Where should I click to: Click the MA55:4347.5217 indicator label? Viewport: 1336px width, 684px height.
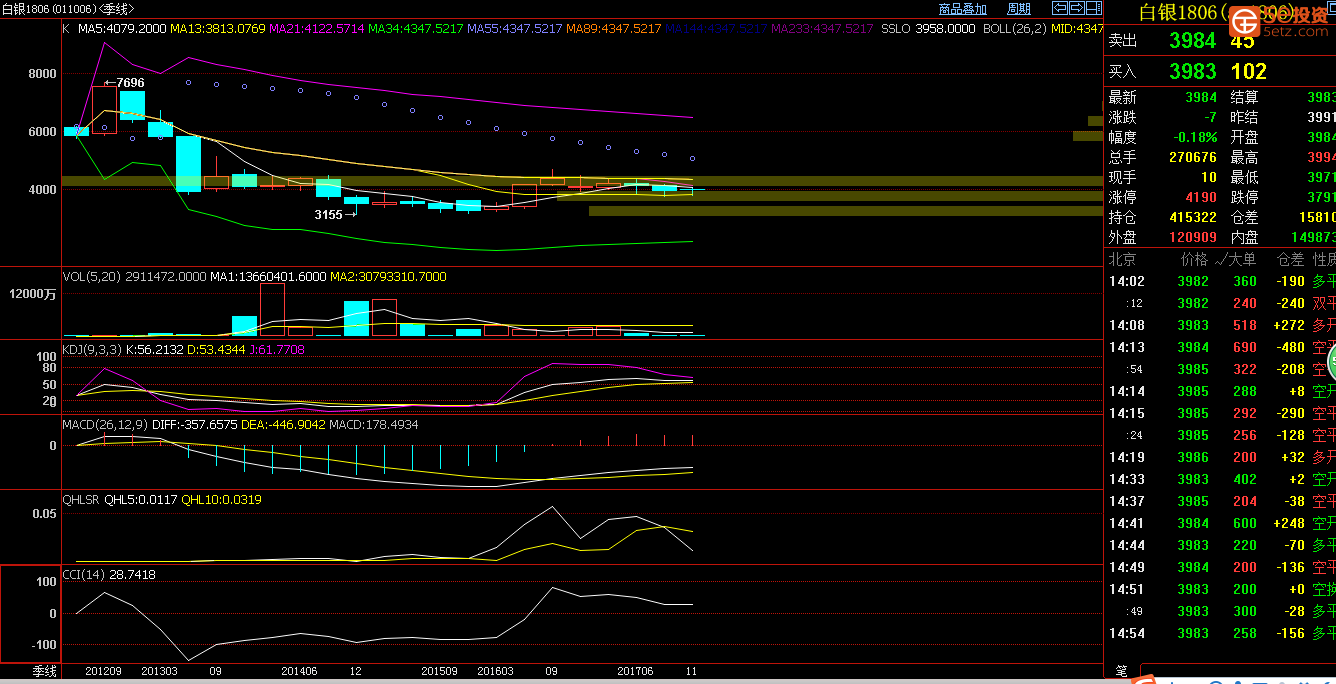(515, 29)
